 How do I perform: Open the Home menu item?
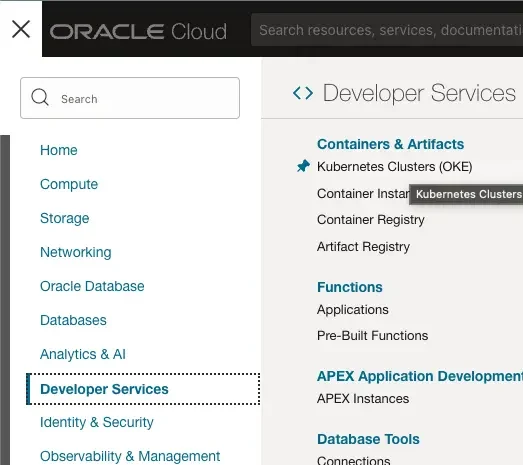pos(59,150)
